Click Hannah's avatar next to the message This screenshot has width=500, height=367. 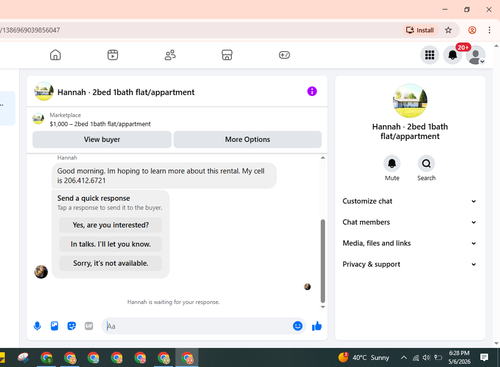41,272
